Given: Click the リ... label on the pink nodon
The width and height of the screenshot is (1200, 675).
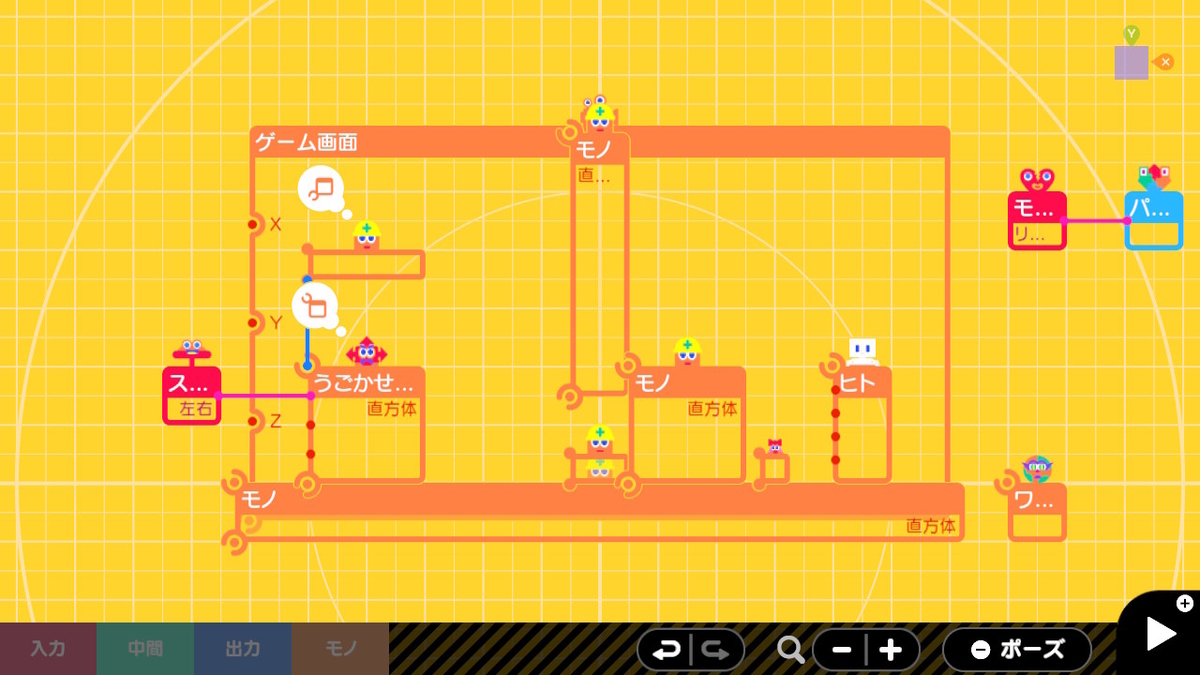Looking at the screenshot, I should pos(1030,235).
